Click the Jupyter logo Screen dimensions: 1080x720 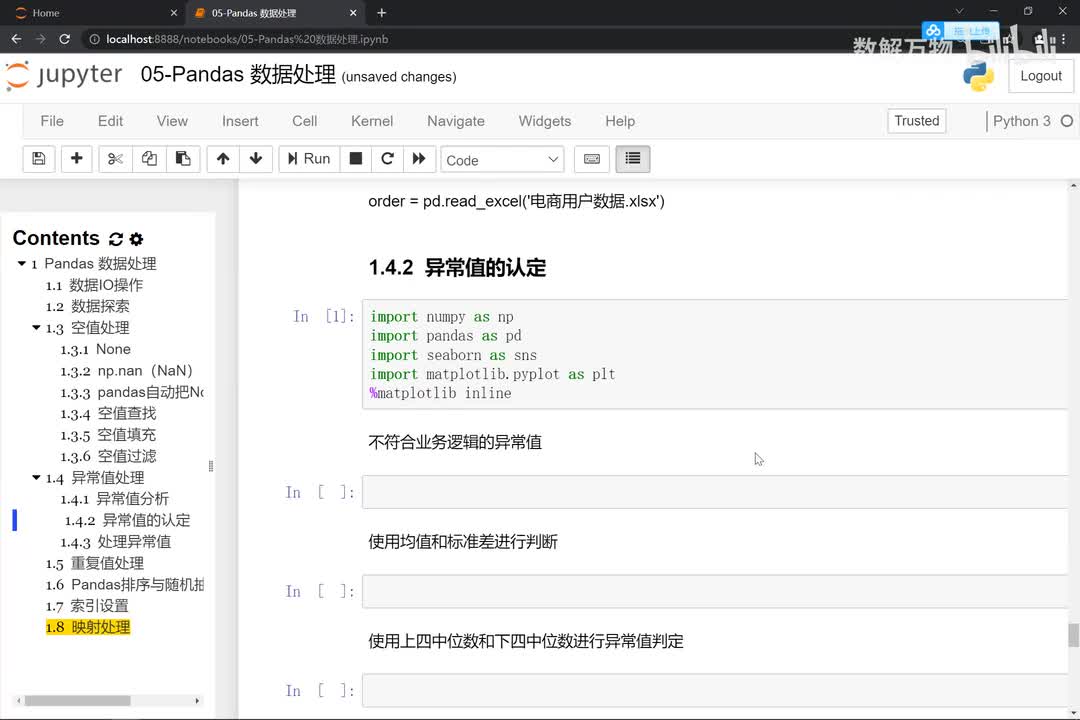pyautogui.click(x=64, y=75)
